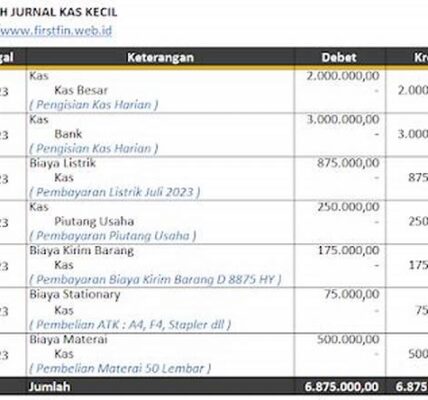The image size is (428, 400).
Task: Select the Debet column header
Action: coord(339,57)
